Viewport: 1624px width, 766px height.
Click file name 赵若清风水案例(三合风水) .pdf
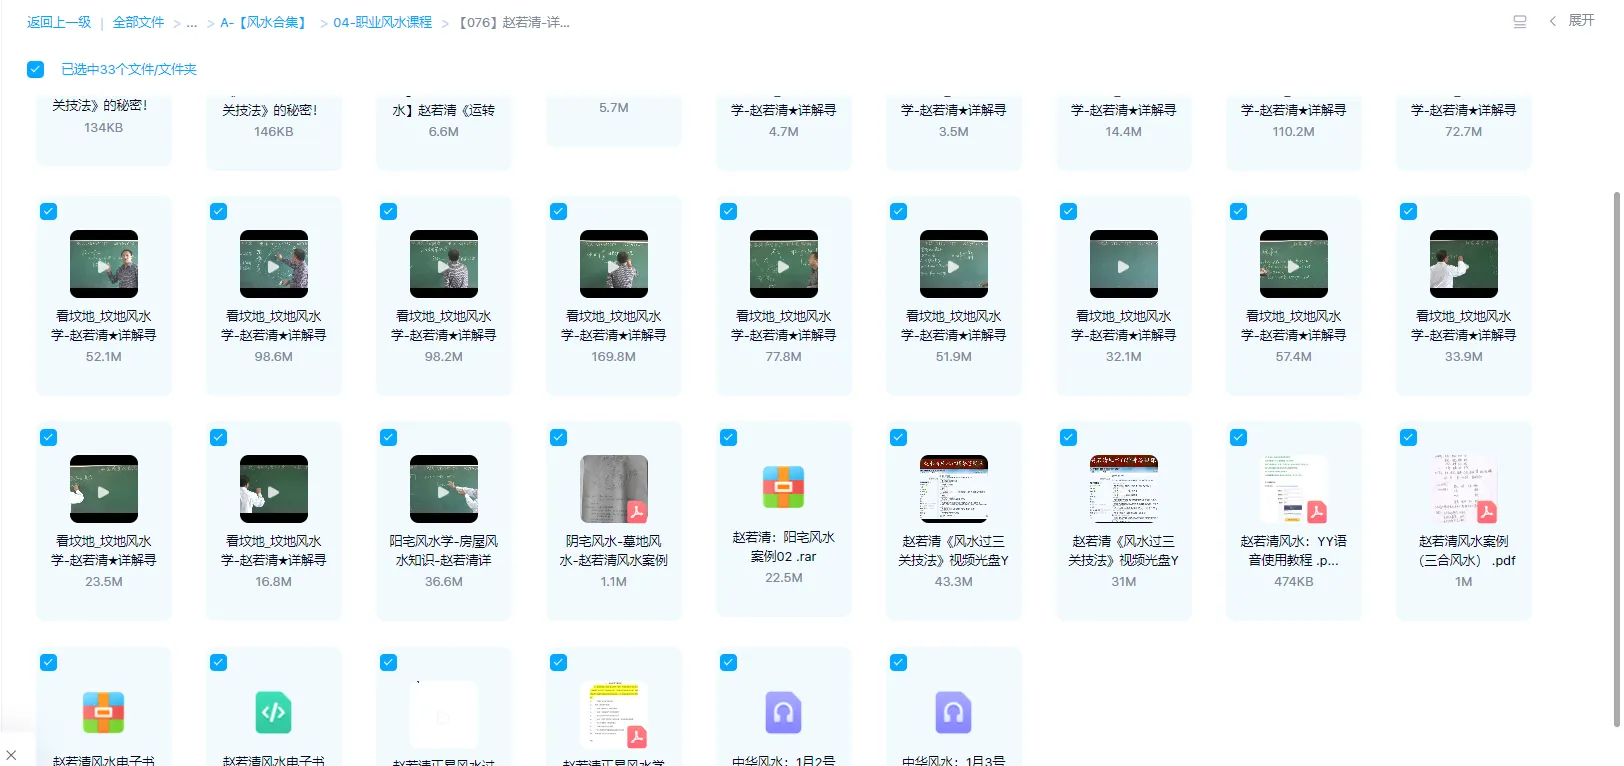pos(1464,550)
